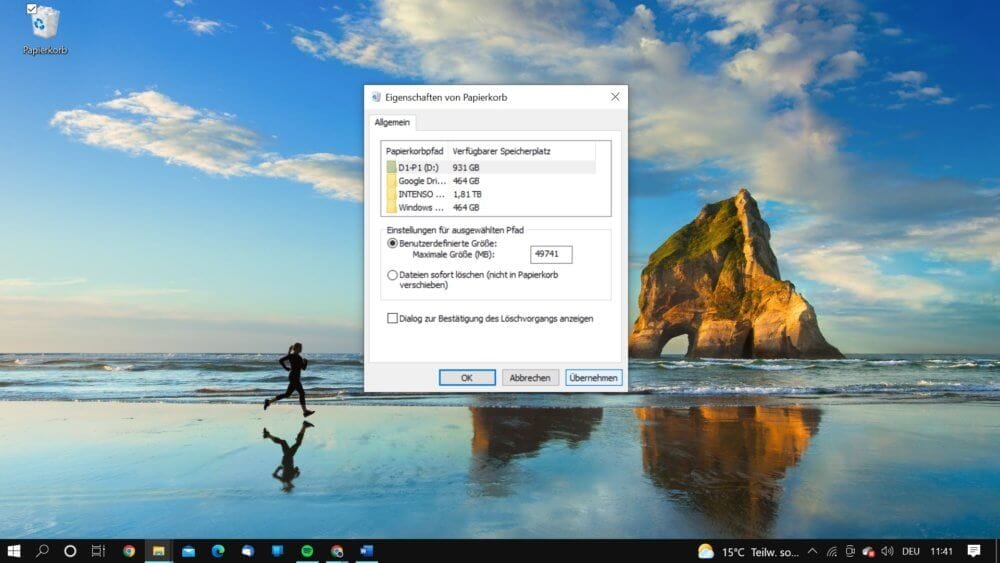Select the D1-P1 (D:) drive row
This screenshot has width=1000, height=563.
490,167
